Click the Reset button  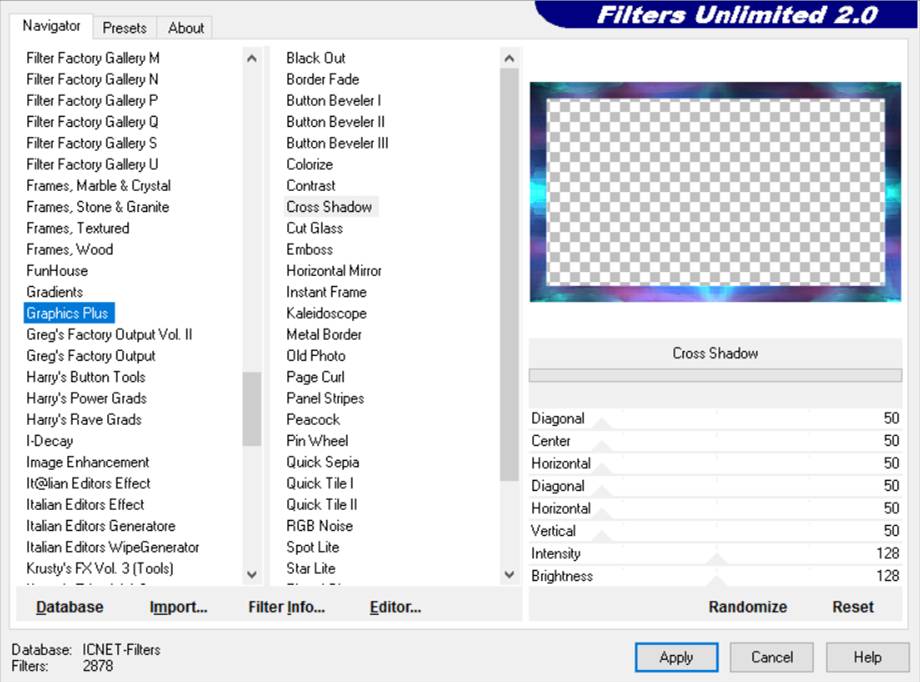tap(853, 607)
